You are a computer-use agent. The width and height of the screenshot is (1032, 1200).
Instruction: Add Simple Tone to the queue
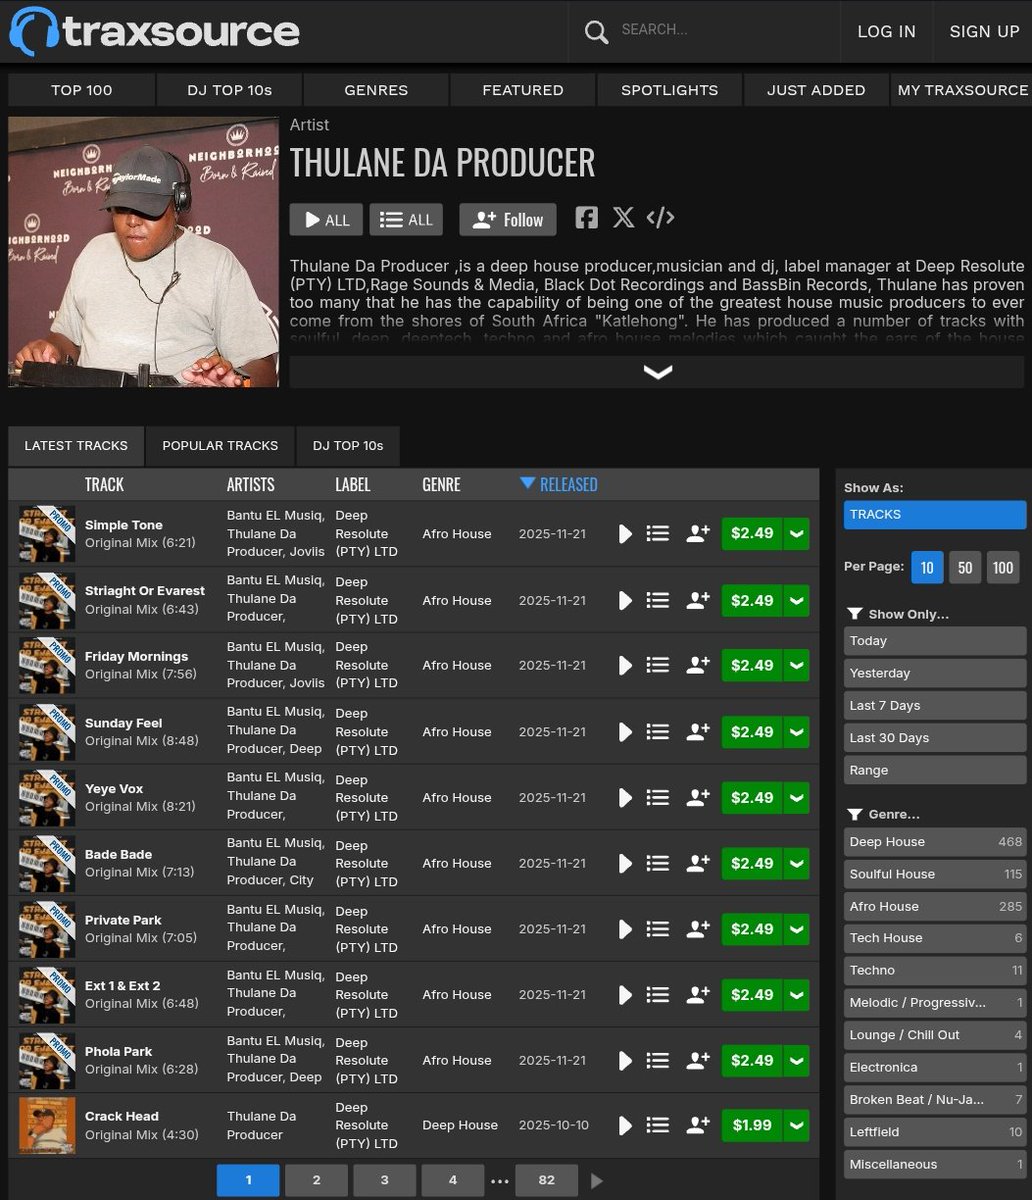pyautogui.click(x=657, y=534)
